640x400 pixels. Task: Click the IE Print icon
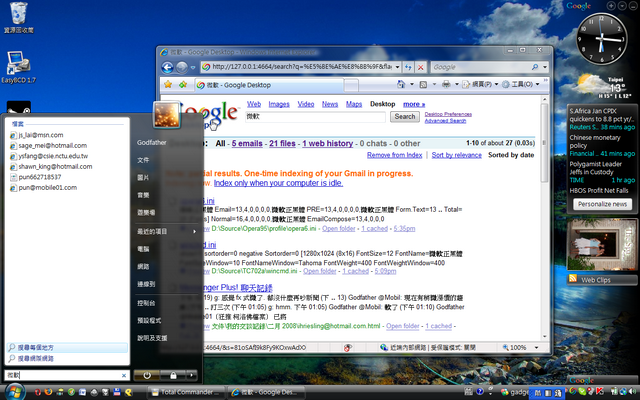pos(446,84)
